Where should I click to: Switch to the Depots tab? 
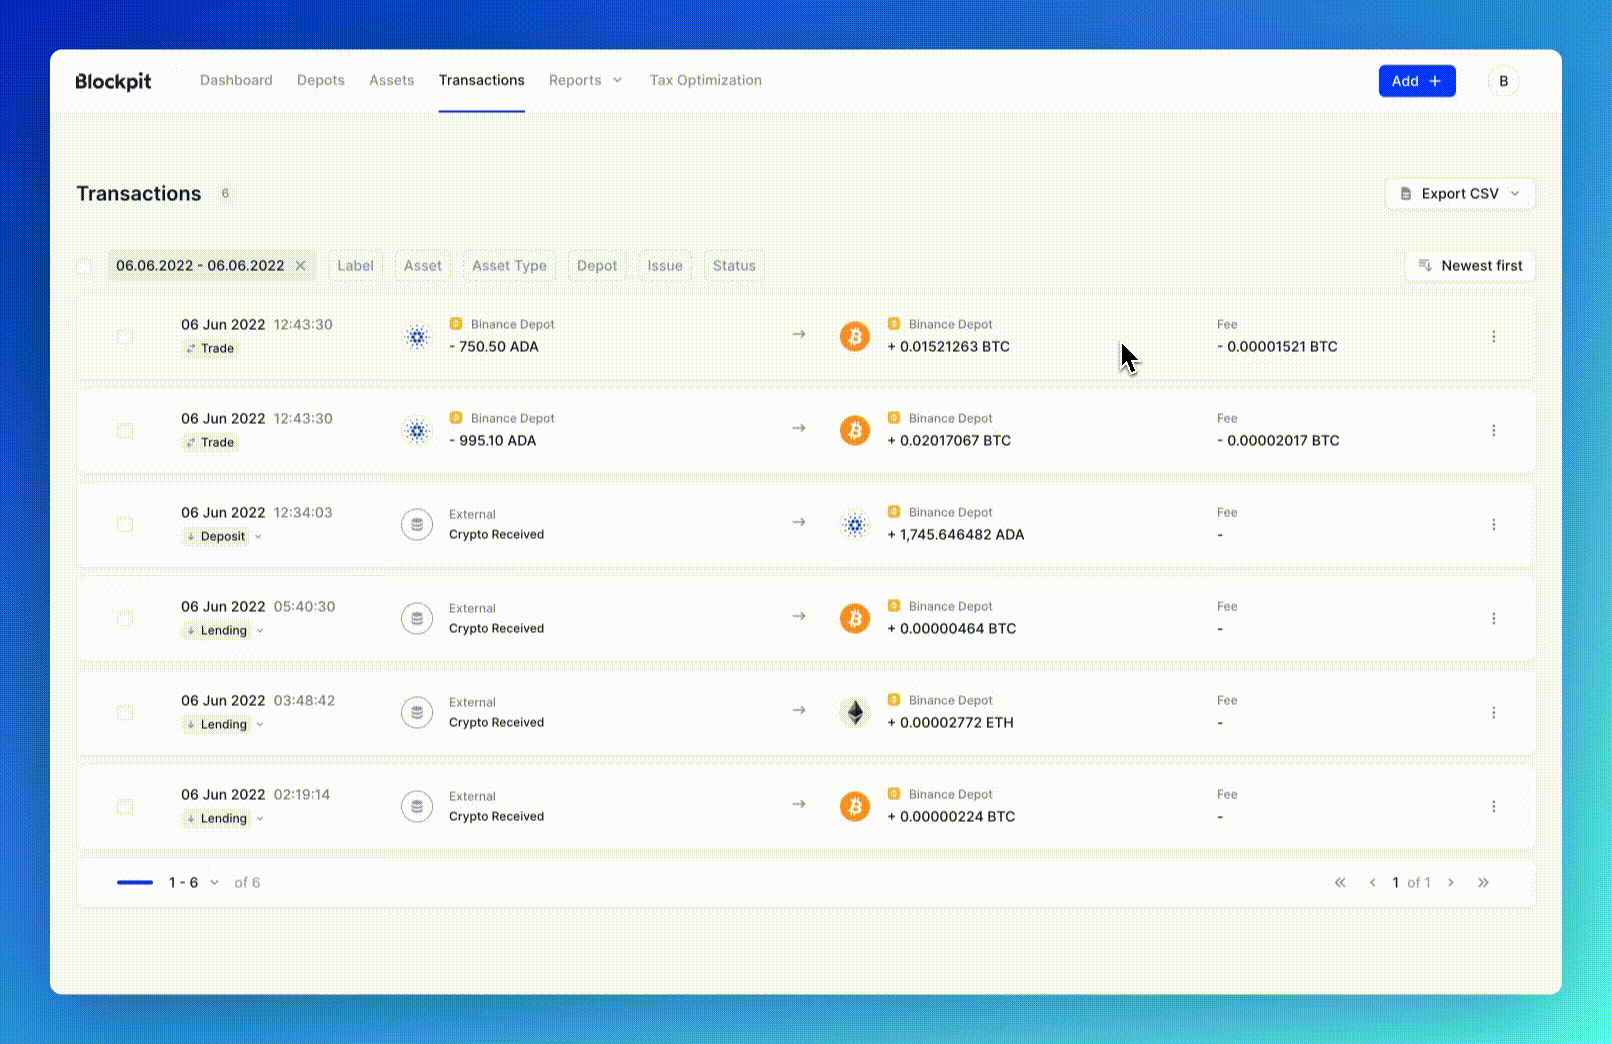point(320,80)
